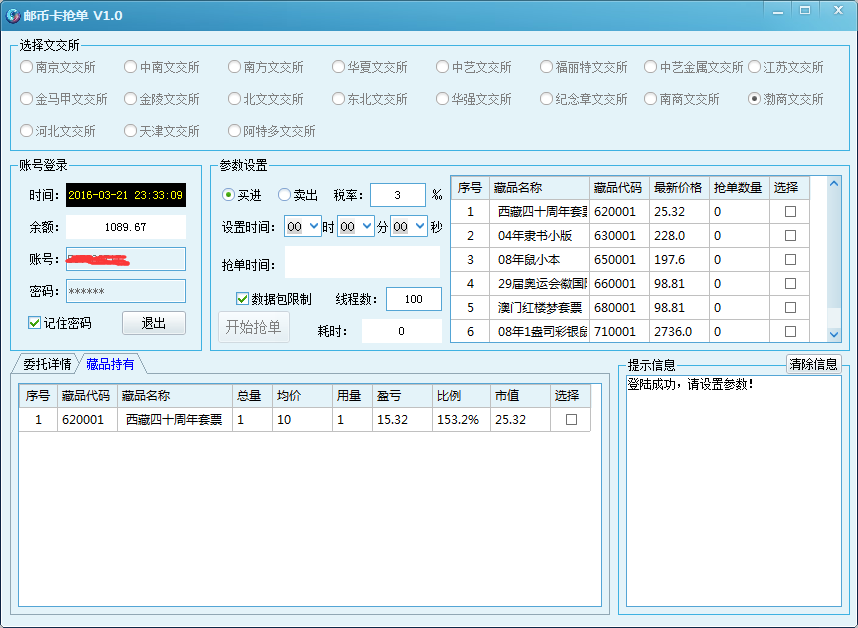This screenshot has width=858, height=628.
Task: Click the 退出 logout button
Action: pos(154,323)
